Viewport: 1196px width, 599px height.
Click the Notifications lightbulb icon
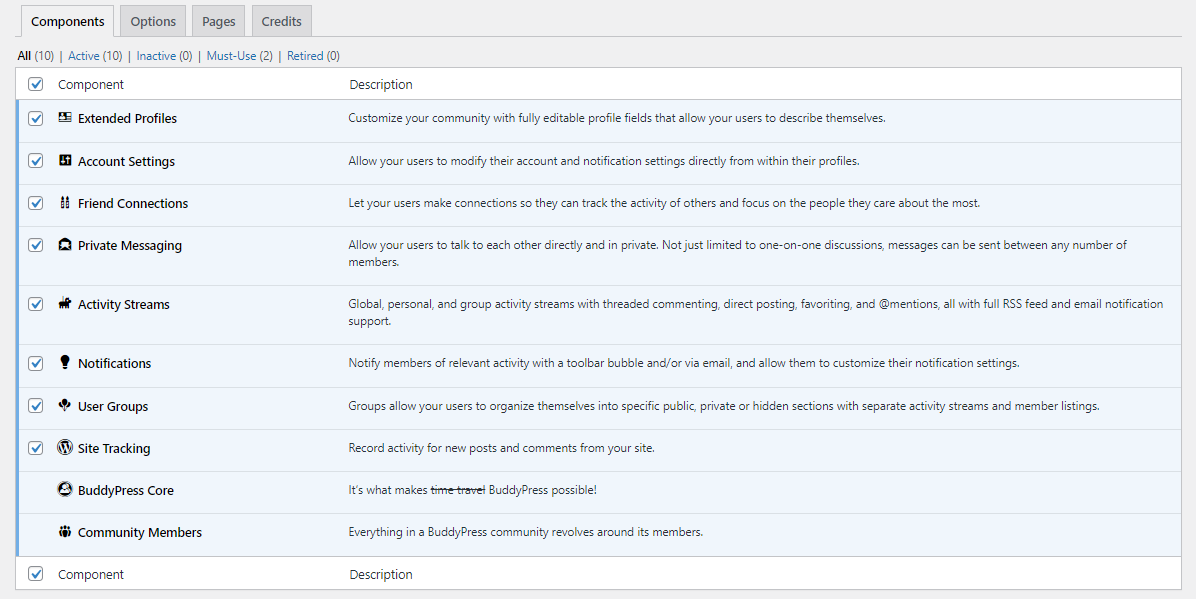tap(65, 362)
